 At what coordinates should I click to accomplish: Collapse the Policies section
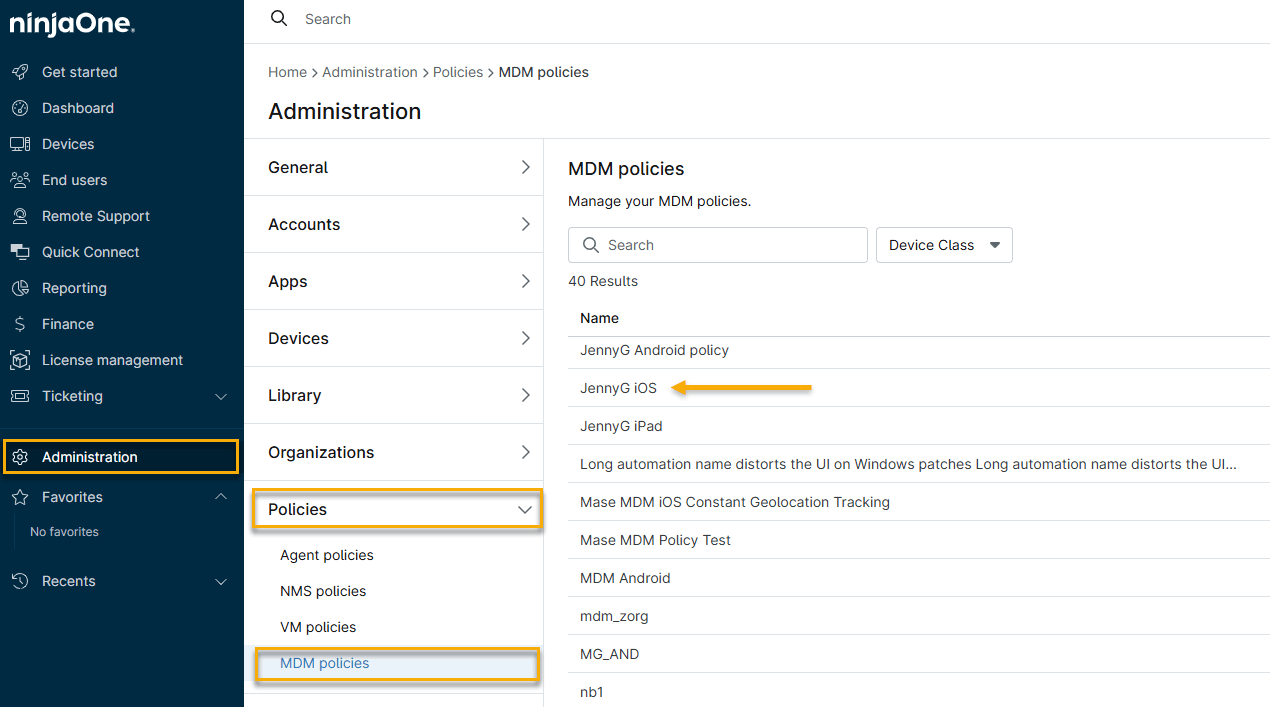(x=524, y=510)
